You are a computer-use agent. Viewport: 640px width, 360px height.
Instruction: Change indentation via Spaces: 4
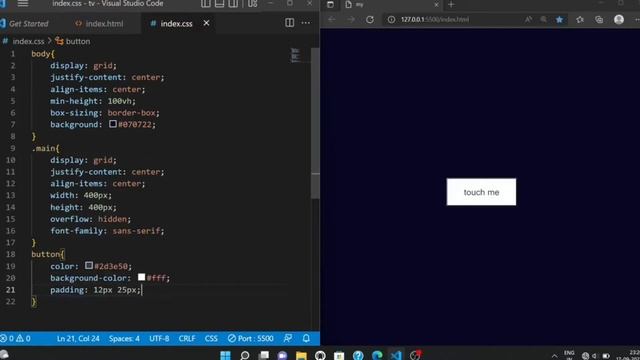coord(124,338)
